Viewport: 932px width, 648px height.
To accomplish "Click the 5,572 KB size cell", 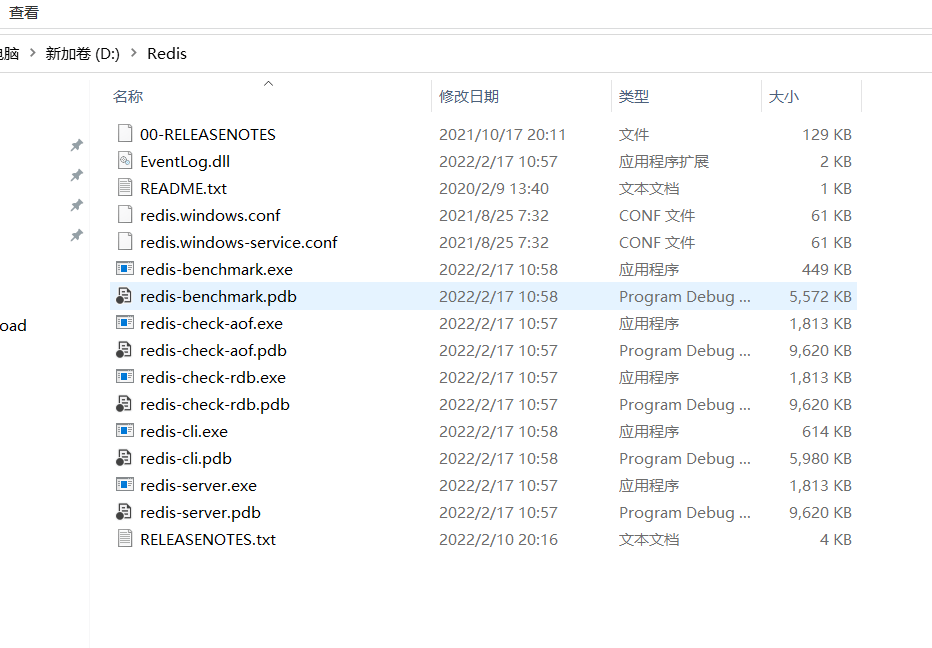I will click(820, 296).
